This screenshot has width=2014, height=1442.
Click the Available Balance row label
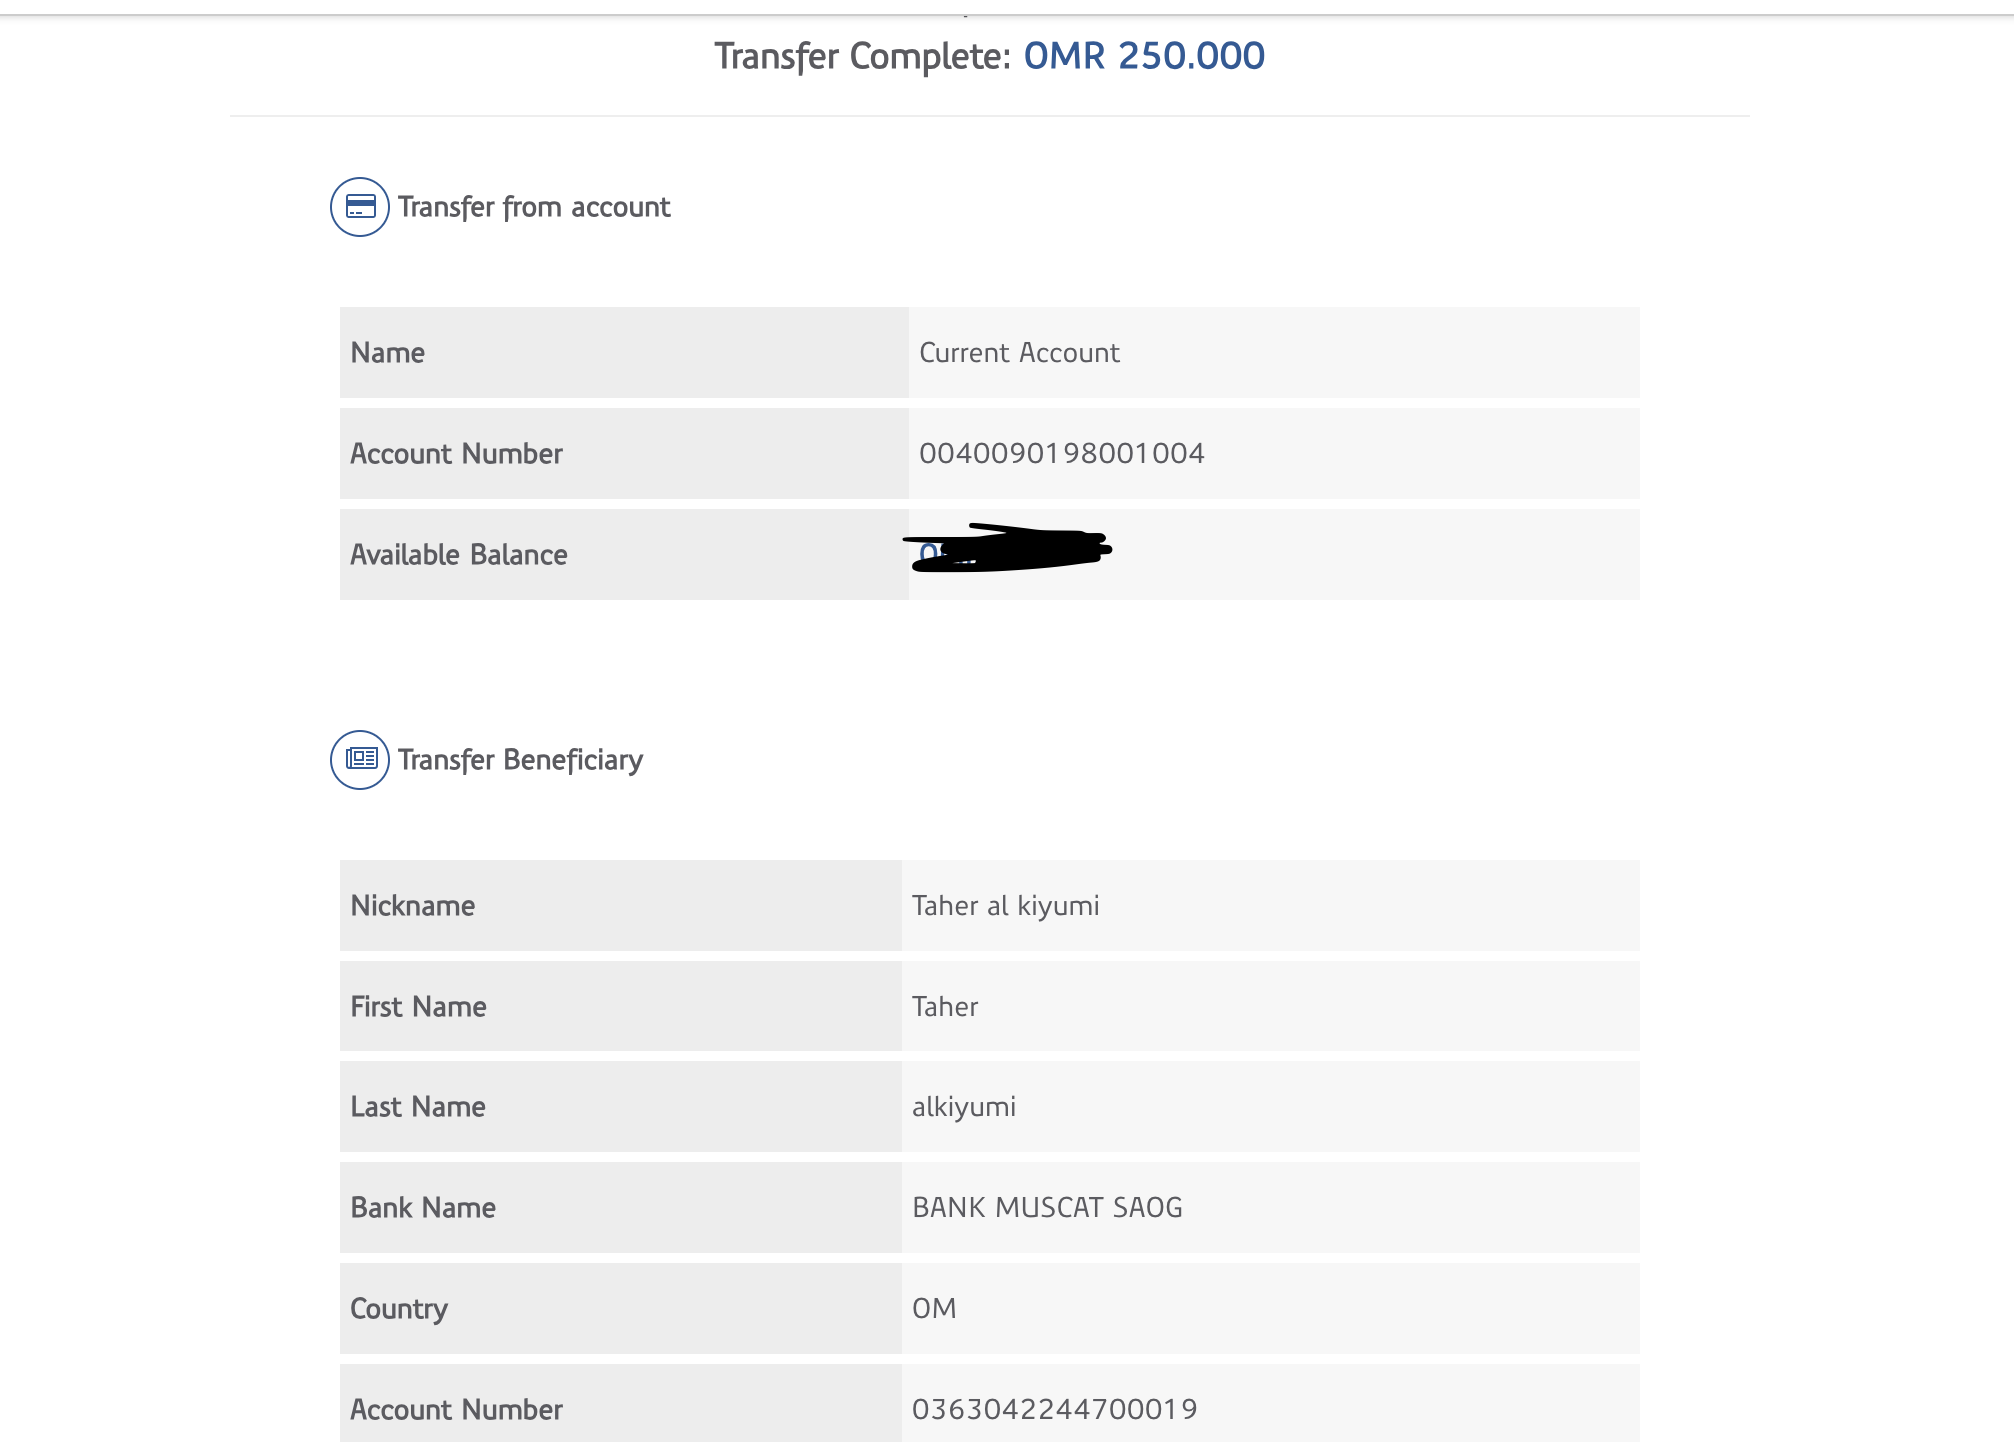[x=459, y=555]
